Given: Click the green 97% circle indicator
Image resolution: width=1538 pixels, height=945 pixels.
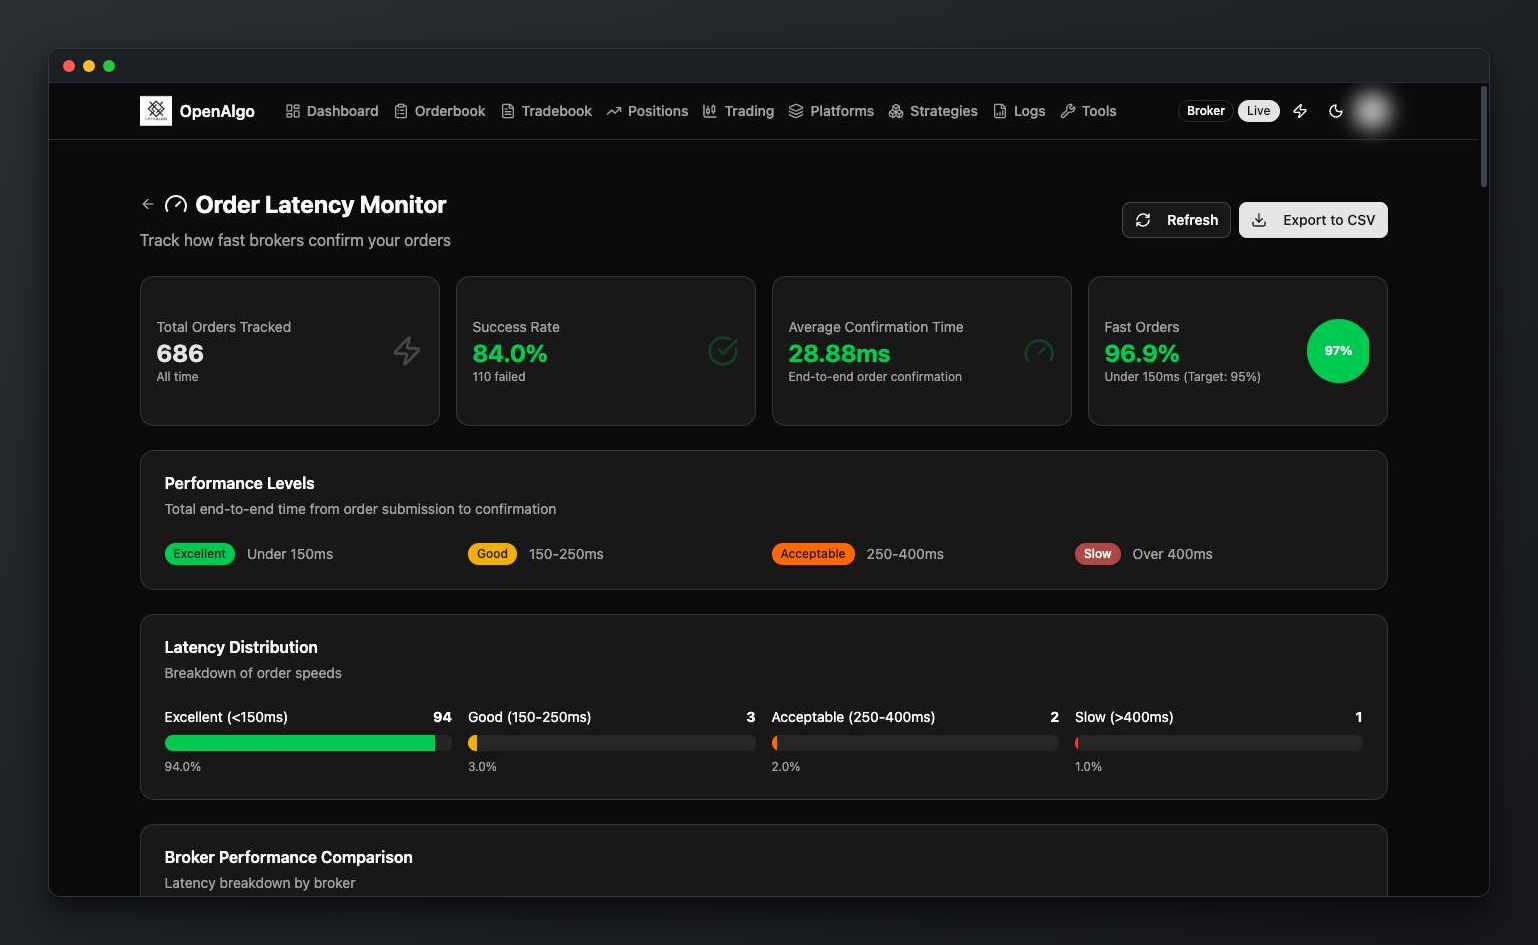Looking at the screenshot, I should click(x=1338, y=351).
